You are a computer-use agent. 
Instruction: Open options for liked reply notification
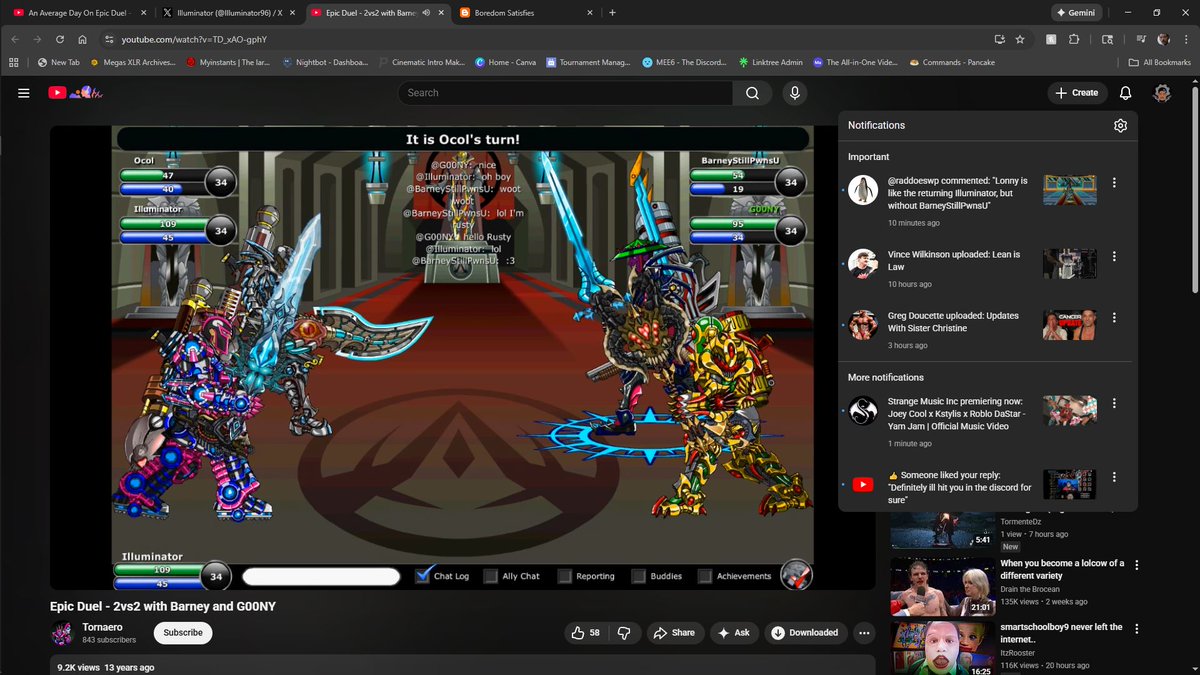coord(1114,477)
